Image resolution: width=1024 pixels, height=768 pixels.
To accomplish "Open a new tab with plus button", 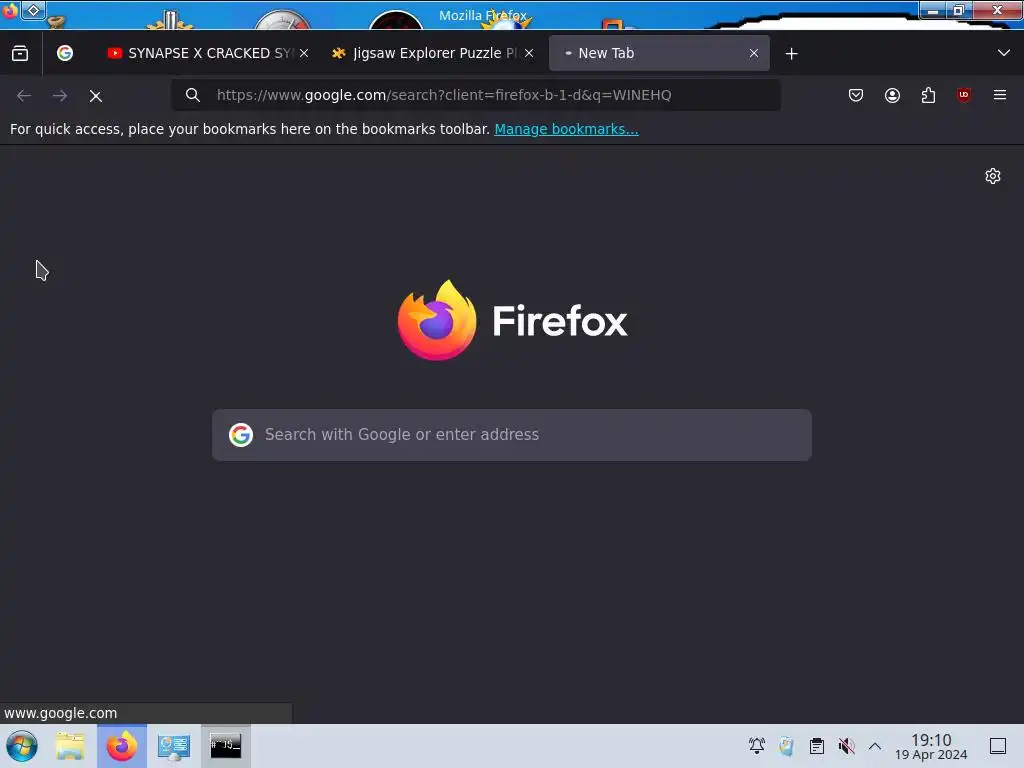I will pyautogui.click(x=792, y=54).
